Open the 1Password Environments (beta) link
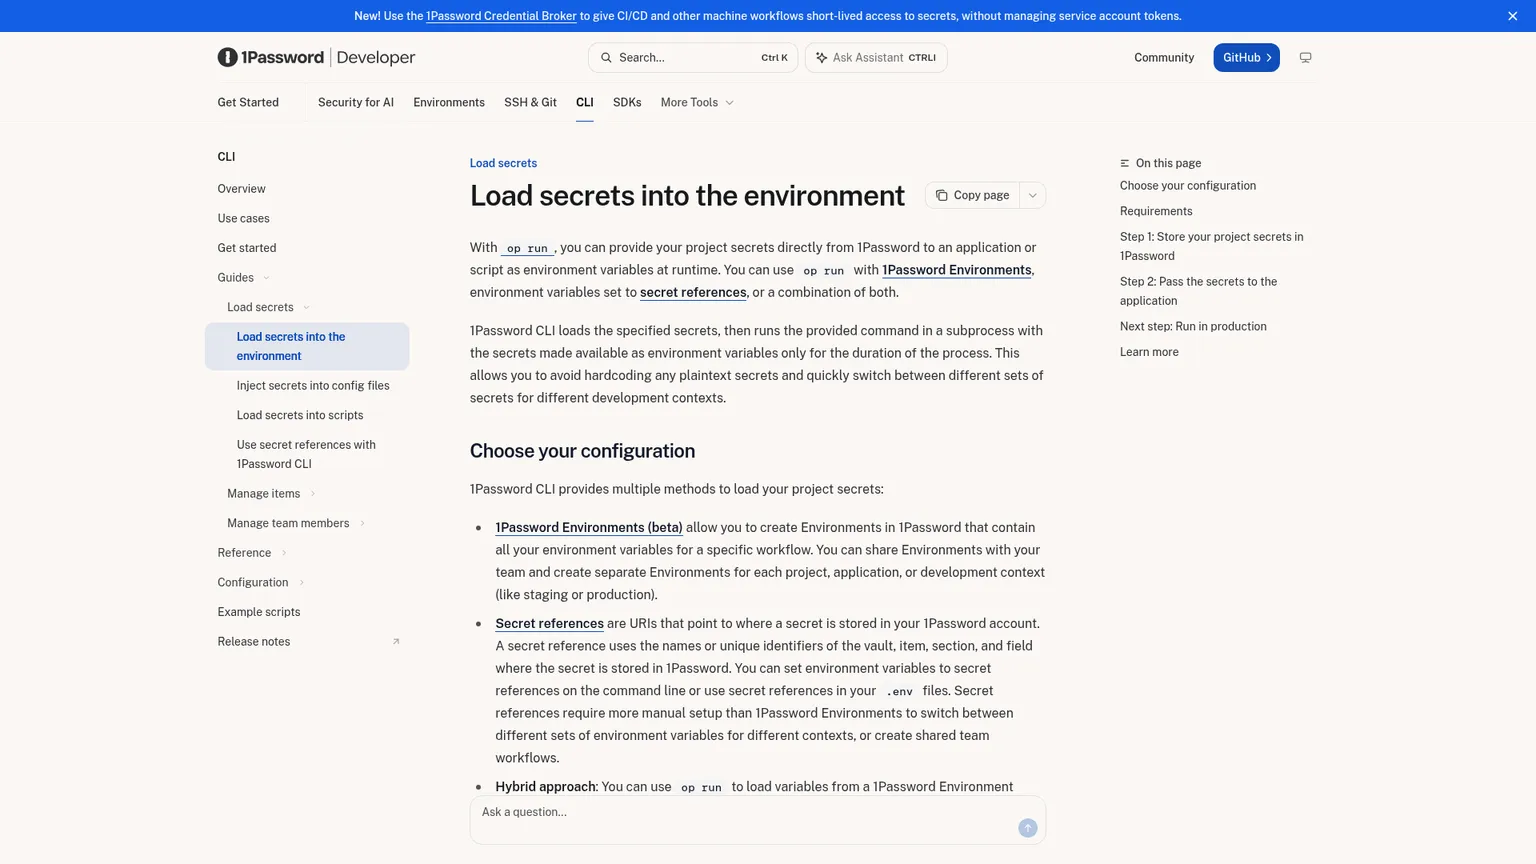 coord(589,528)
